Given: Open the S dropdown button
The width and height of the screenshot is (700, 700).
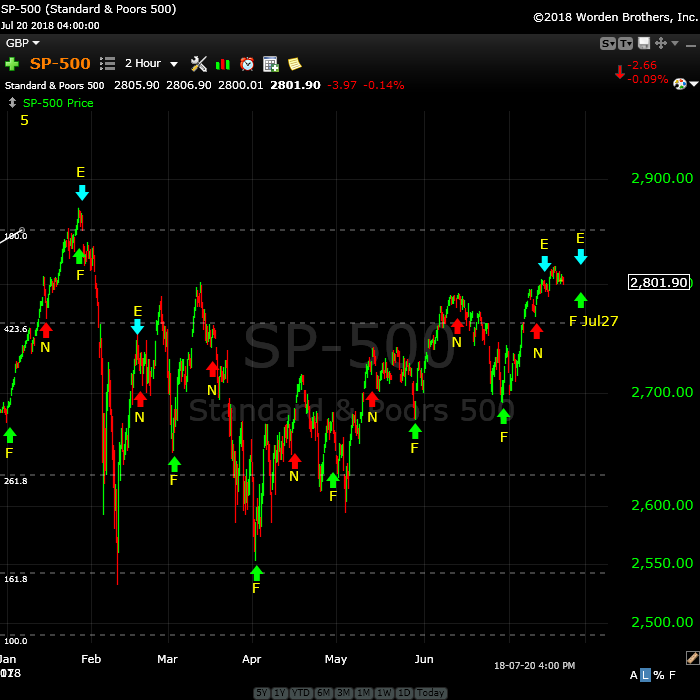Looking at the screenshot, I should pos(608,43).
